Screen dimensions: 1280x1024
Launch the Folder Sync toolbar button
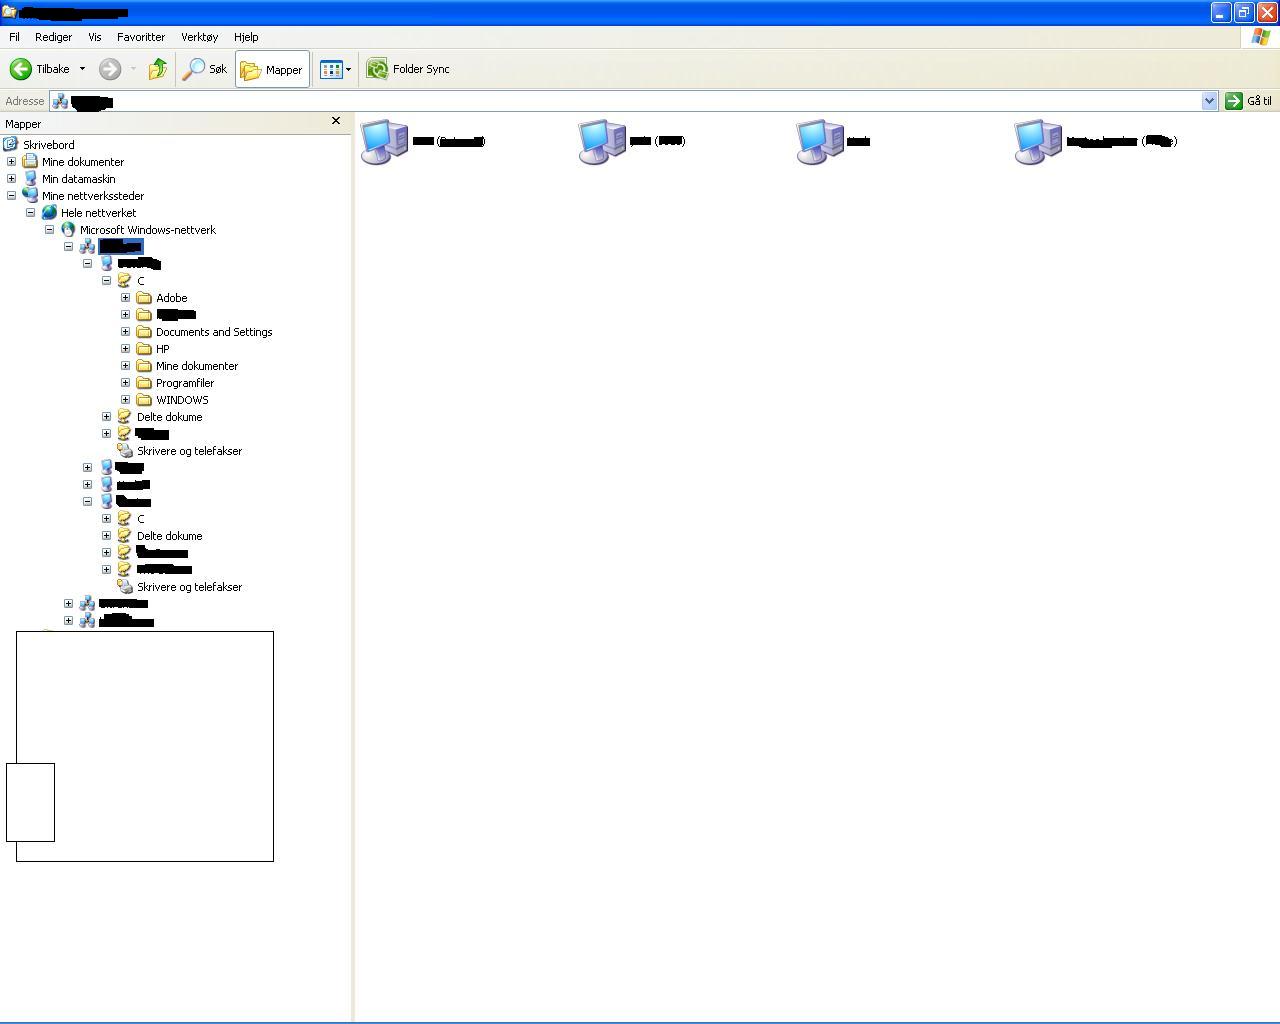click(x=408, y=69)
